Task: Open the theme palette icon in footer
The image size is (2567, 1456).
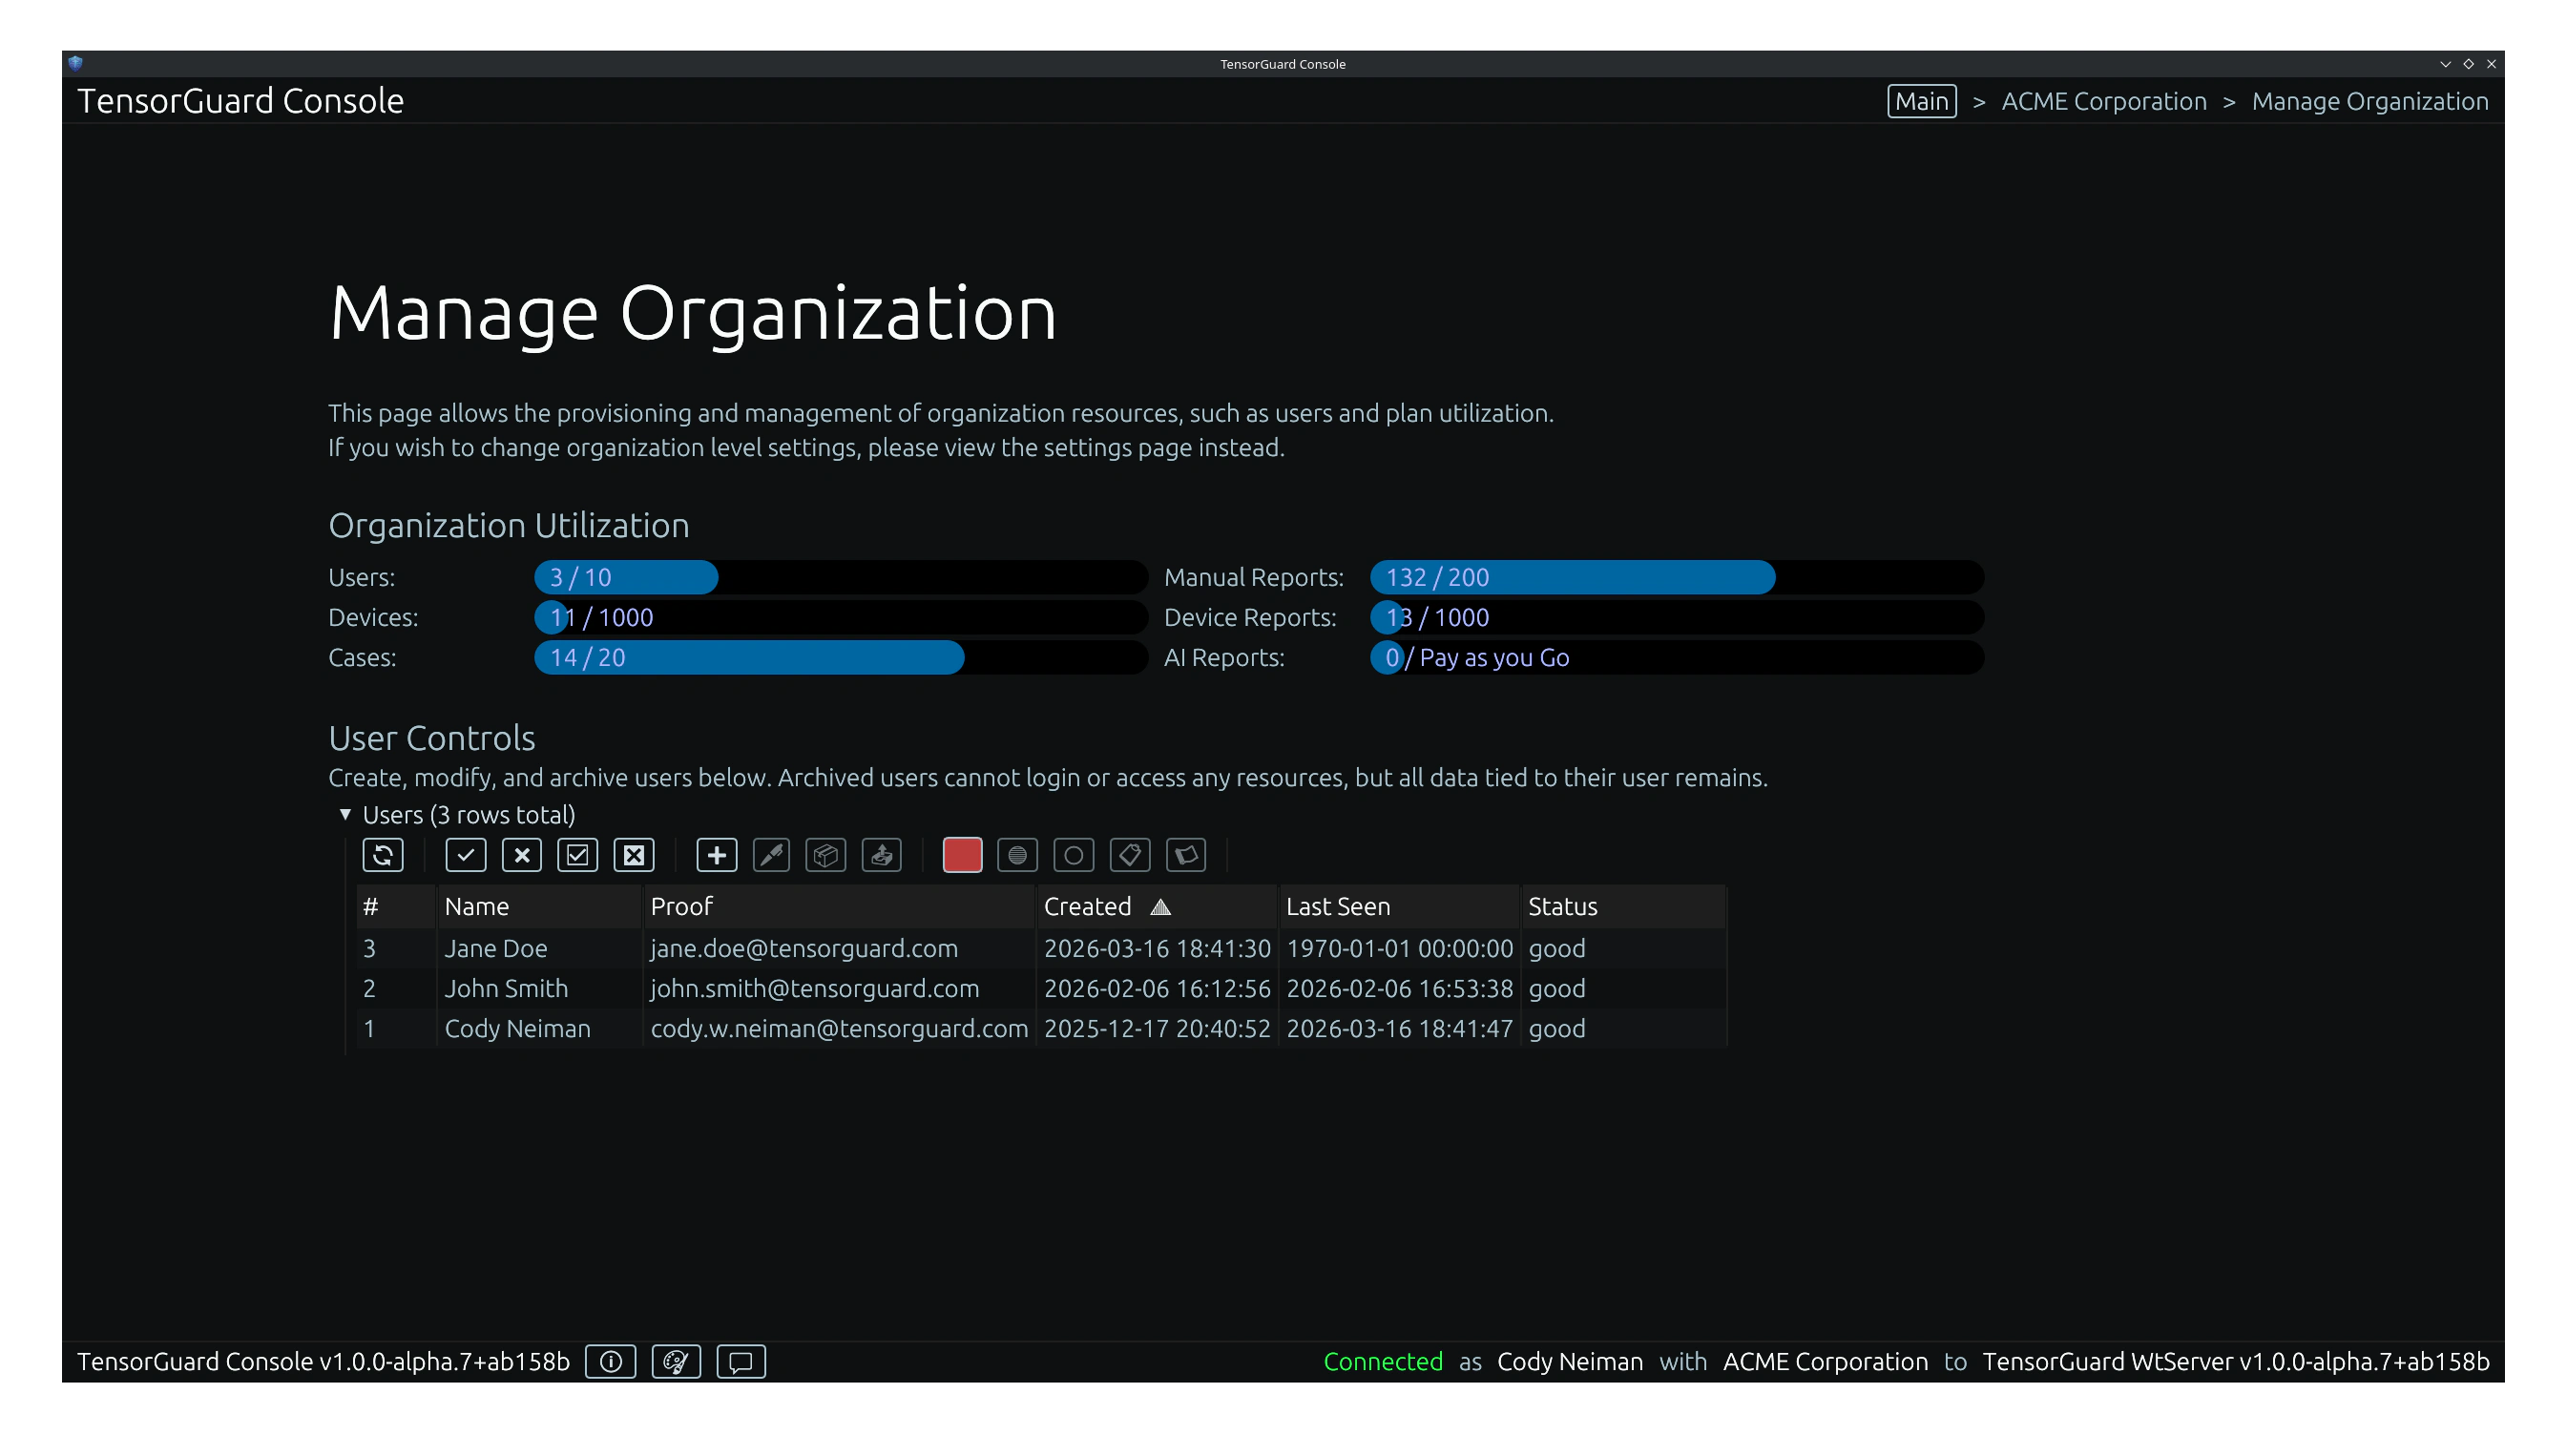Action: click(676, 1361)
